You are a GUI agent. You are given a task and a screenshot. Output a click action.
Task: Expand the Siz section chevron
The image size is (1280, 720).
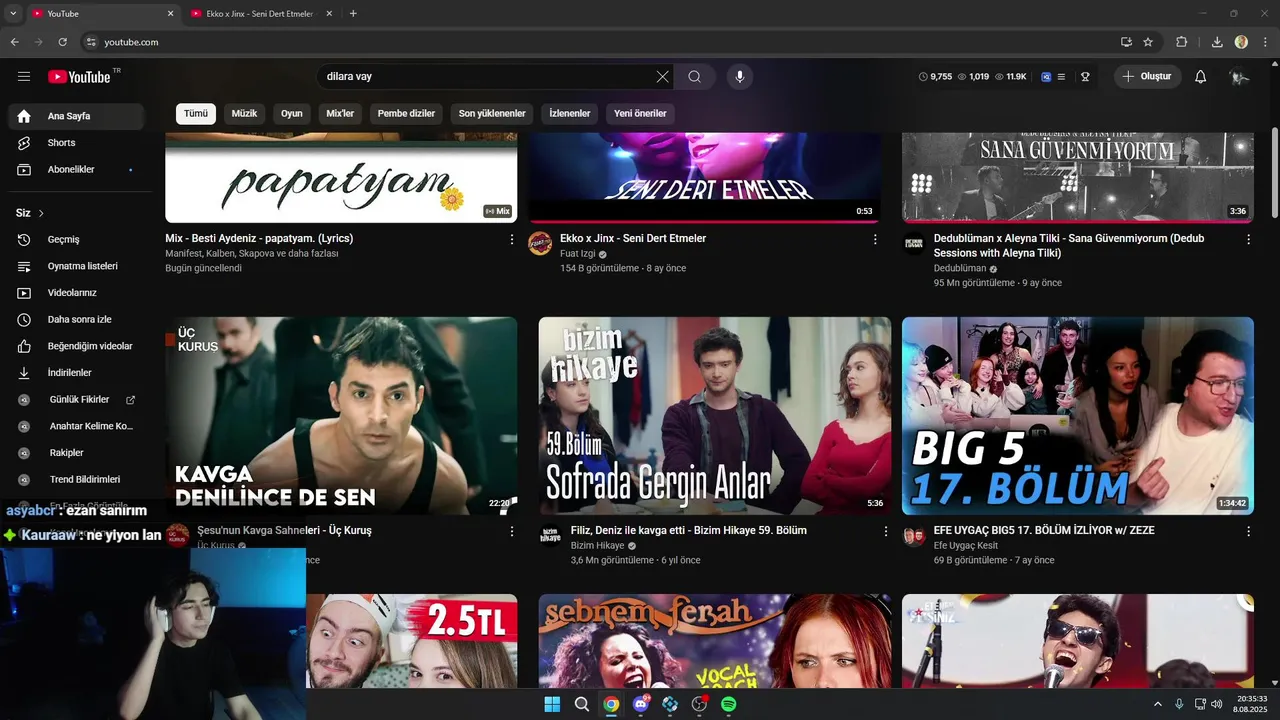(x=41, y=213)
